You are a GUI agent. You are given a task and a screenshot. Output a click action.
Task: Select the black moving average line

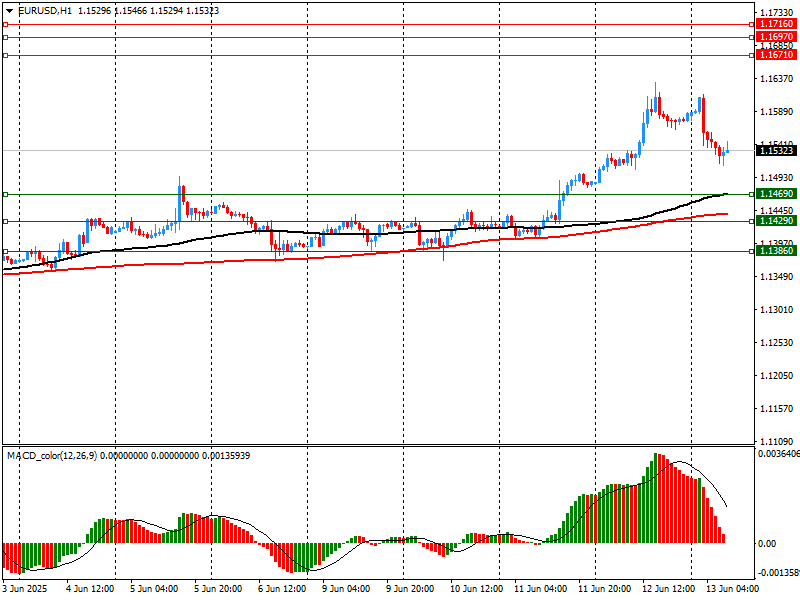[x=300, y=234]
